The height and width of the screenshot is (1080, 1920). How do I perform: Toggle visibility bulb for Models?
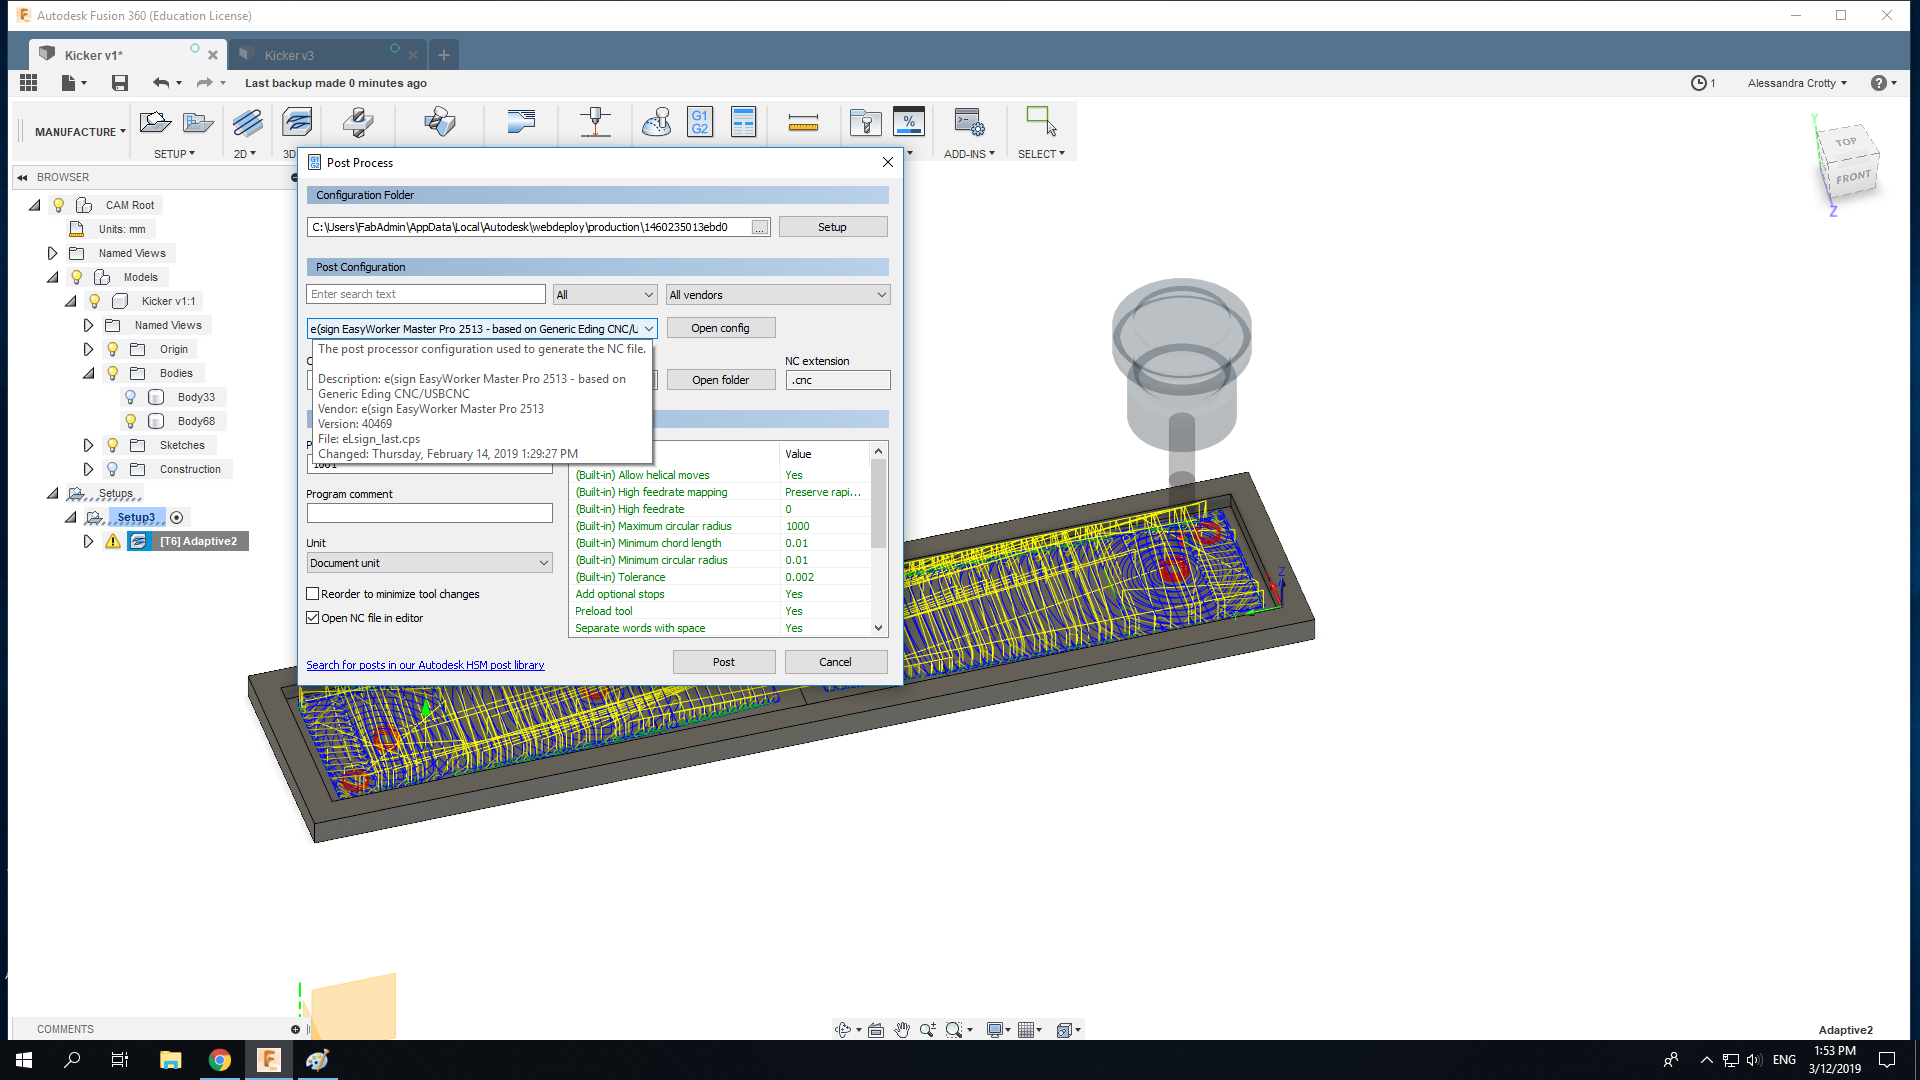(77, 277)
